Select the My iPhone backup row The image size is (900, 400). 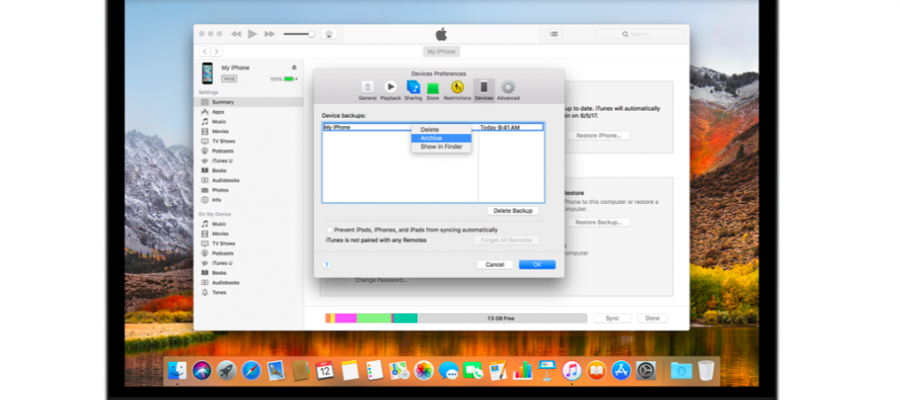[433, 127]
